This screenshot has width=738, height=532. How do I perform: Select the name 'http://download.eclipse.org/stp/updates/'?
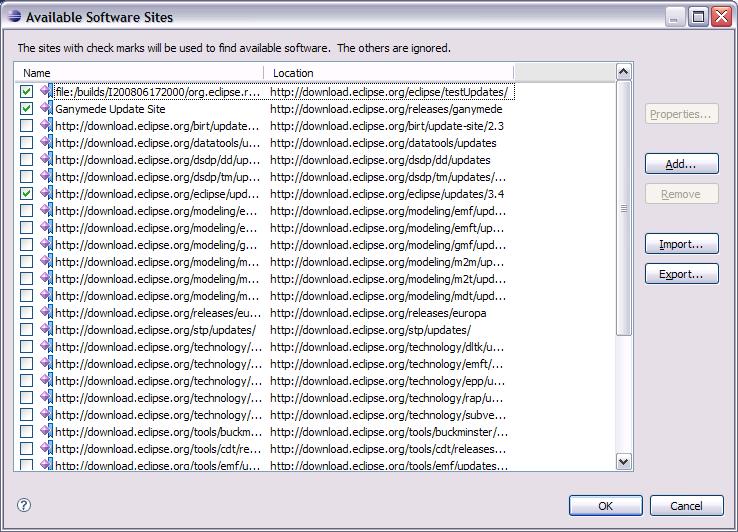(x=155, y=330)
